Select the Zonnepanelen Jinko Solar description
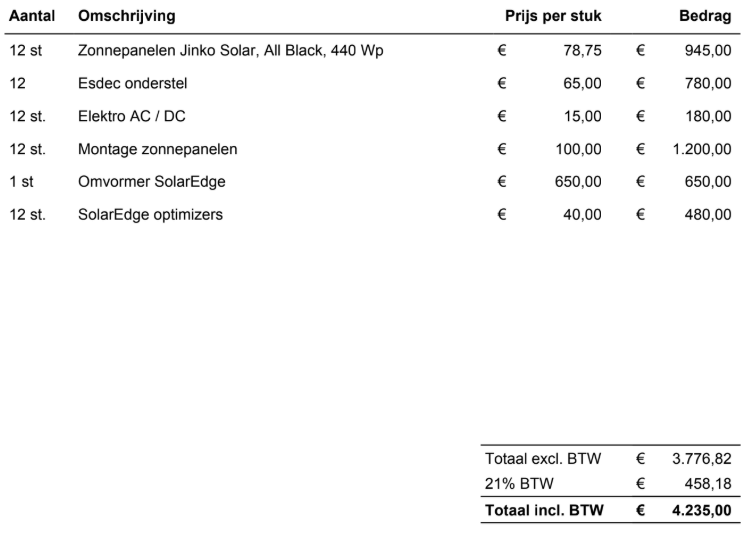The height and width of the screenshot is (538, 750). click(x=230, y=51)
